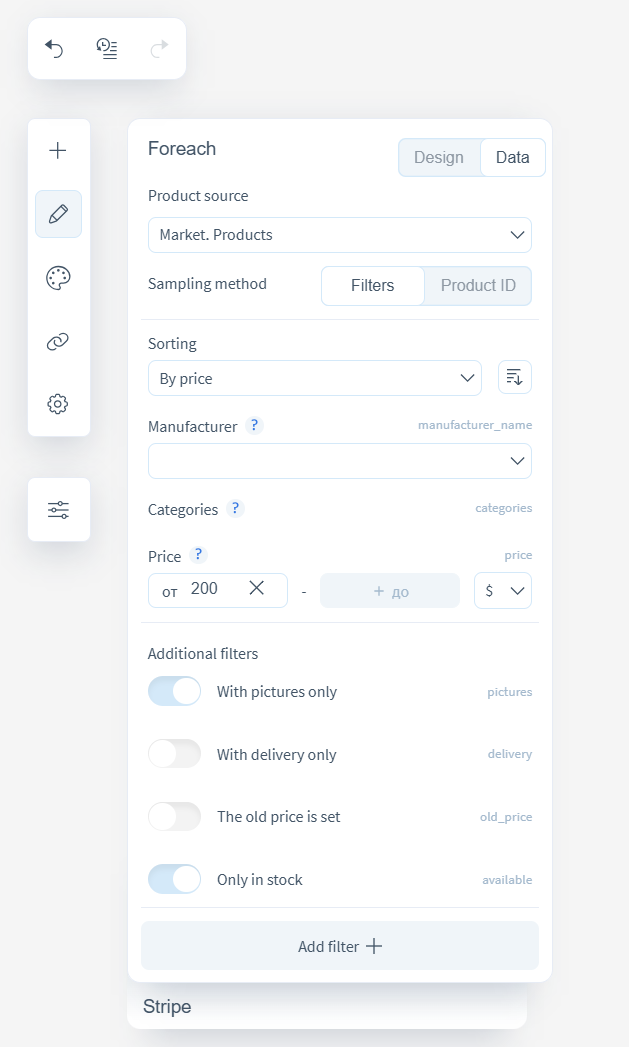
Task: Click the plus icon in the sidebar
Action: coord(58,151)
